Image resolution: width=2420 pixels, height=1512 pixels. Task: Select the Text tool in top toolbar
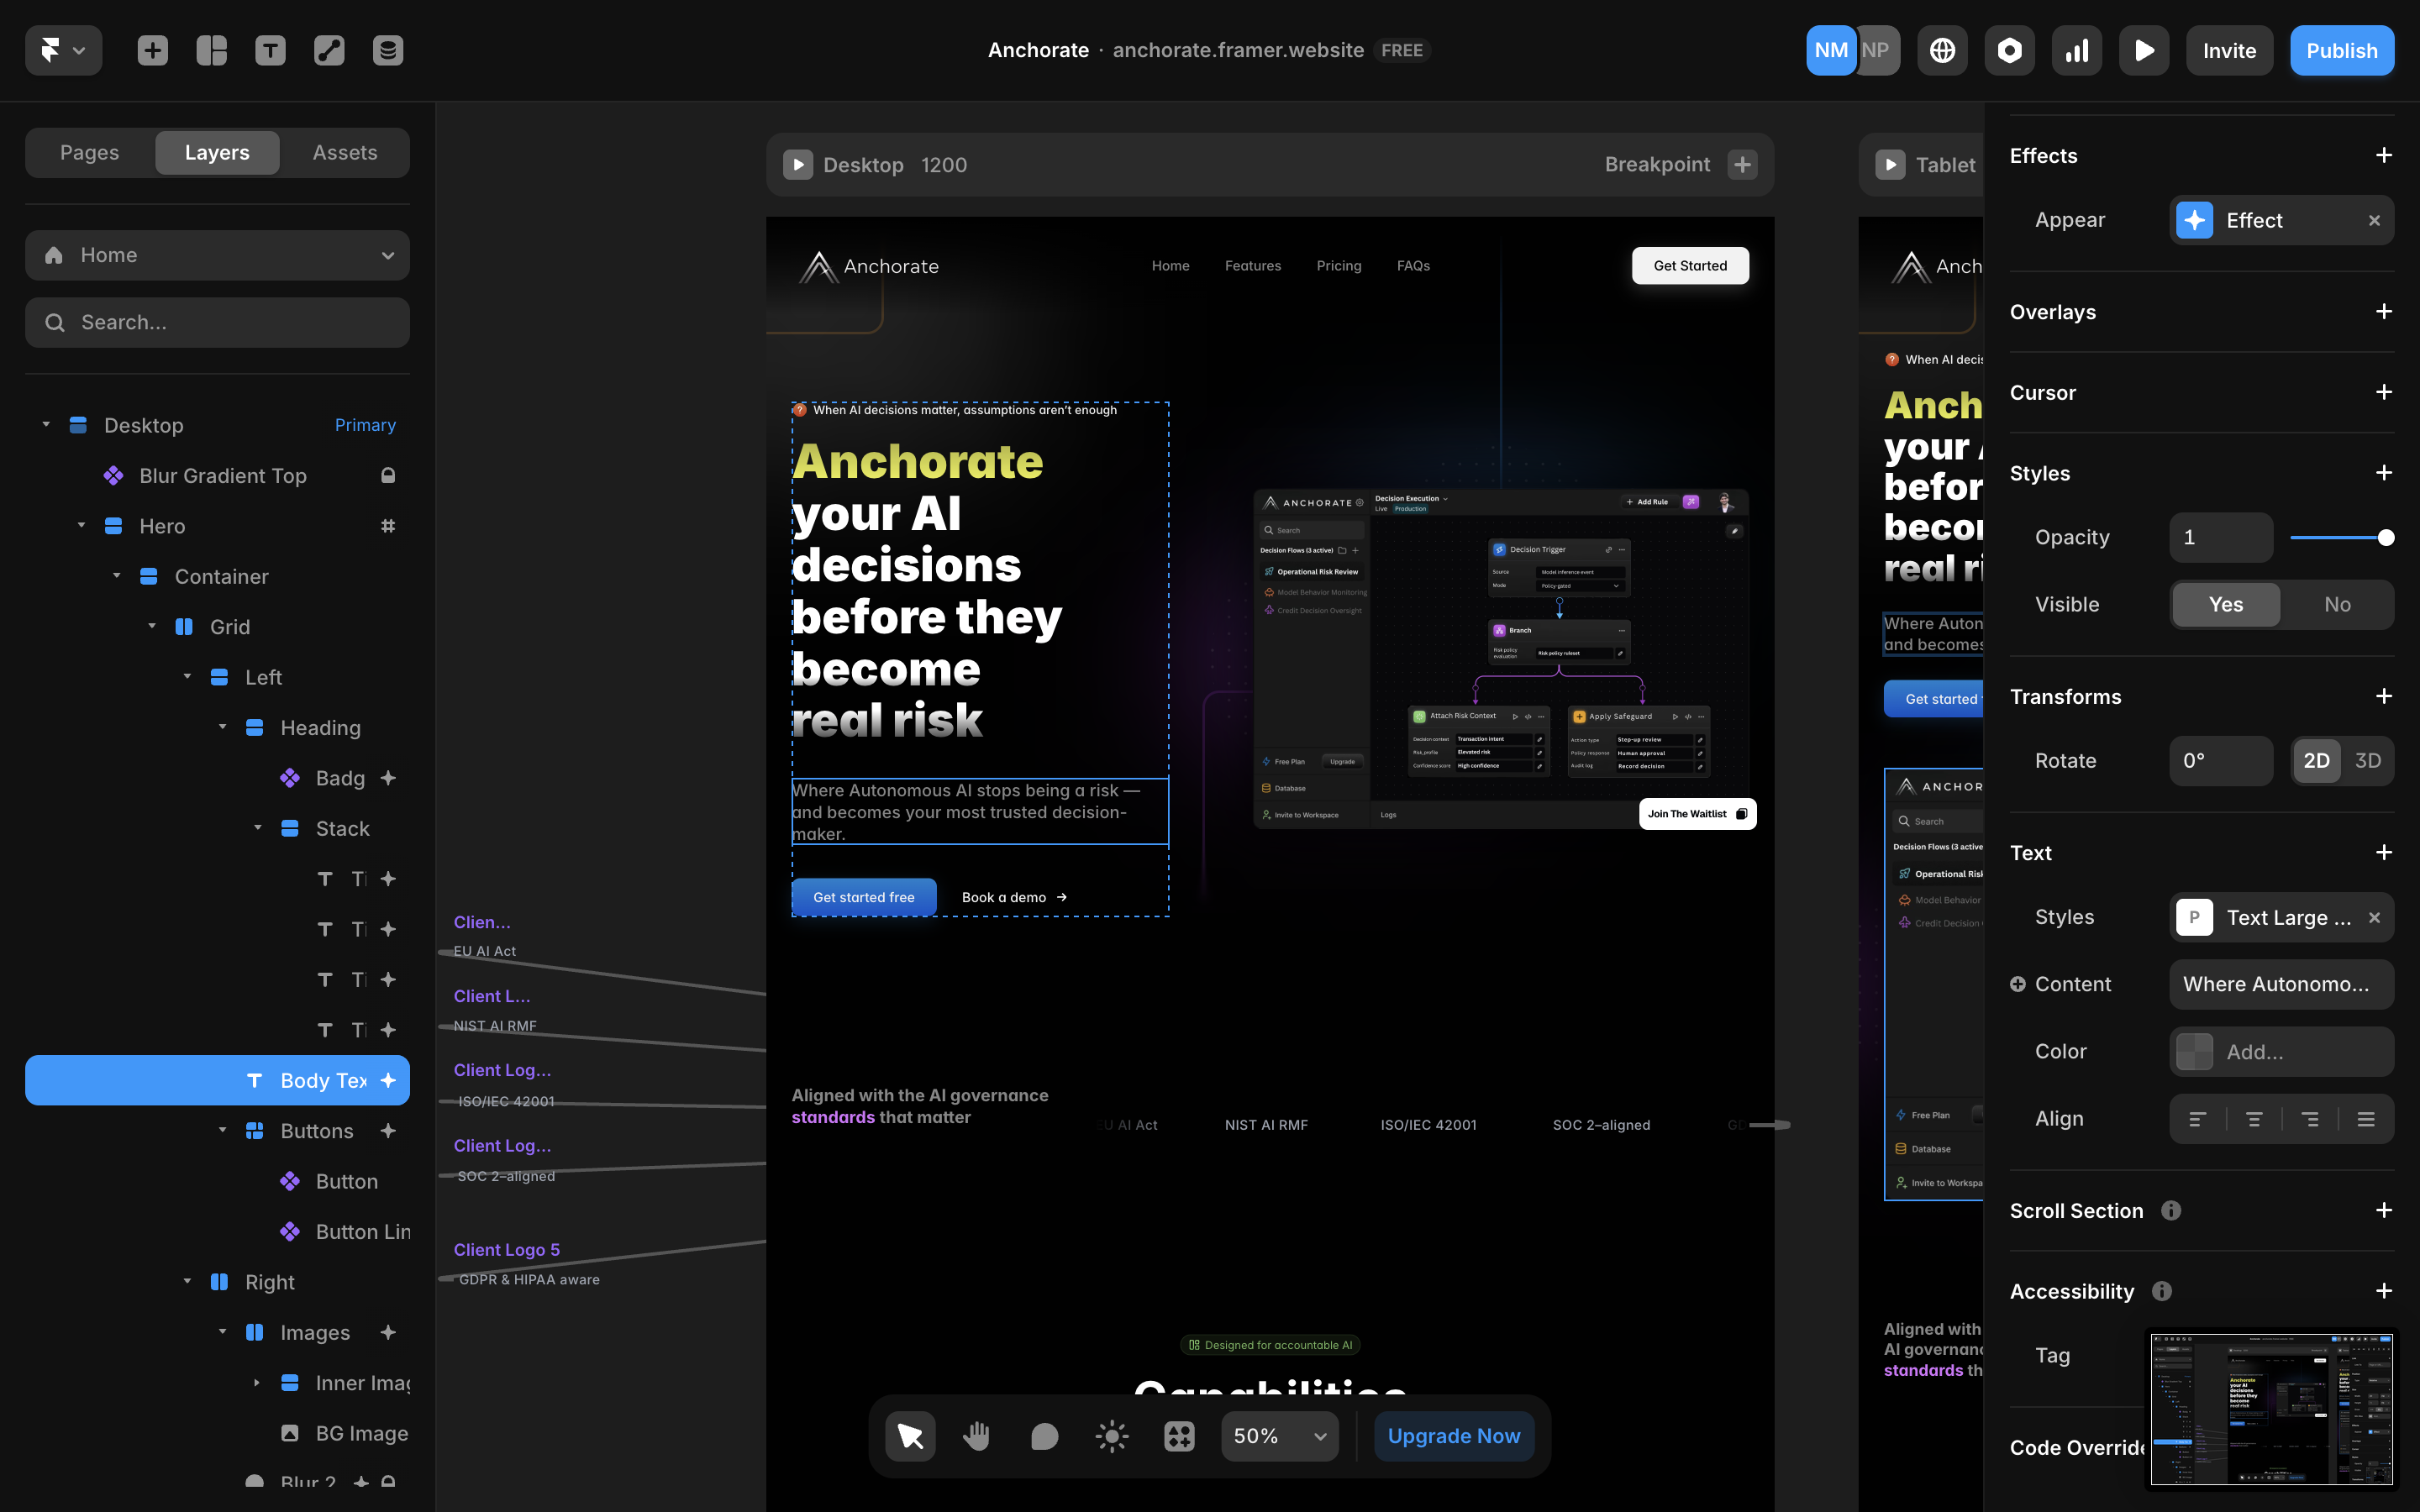click(270, 50)
